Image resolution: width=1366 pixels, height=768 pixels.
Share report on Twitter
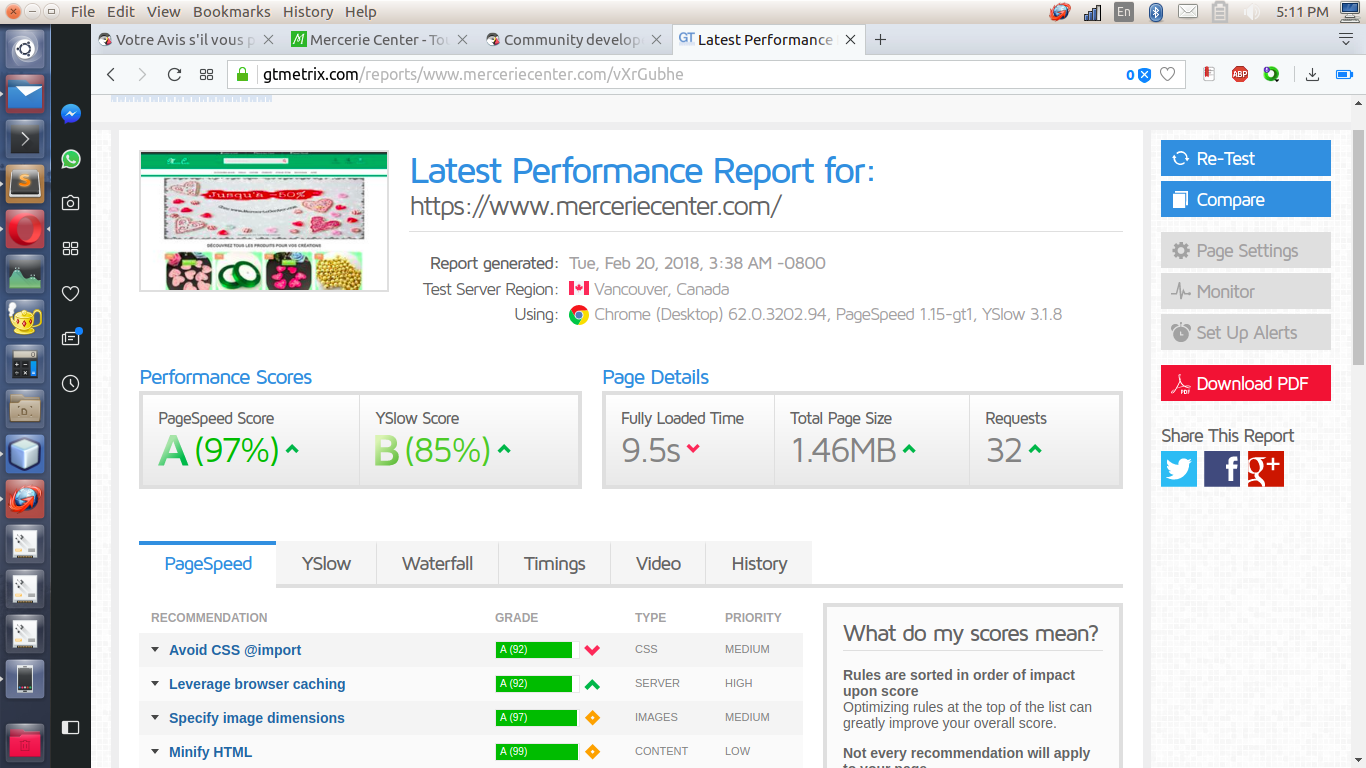(1179, 468)
